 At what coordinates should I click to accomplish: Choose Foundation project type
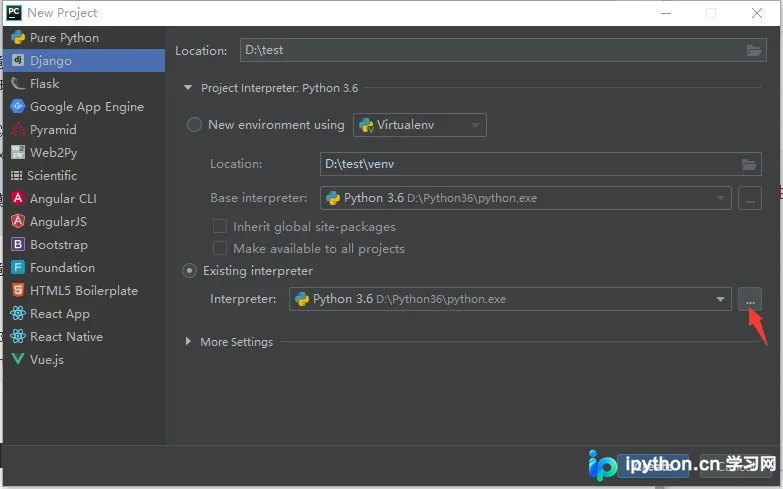[x=84, y=267]
